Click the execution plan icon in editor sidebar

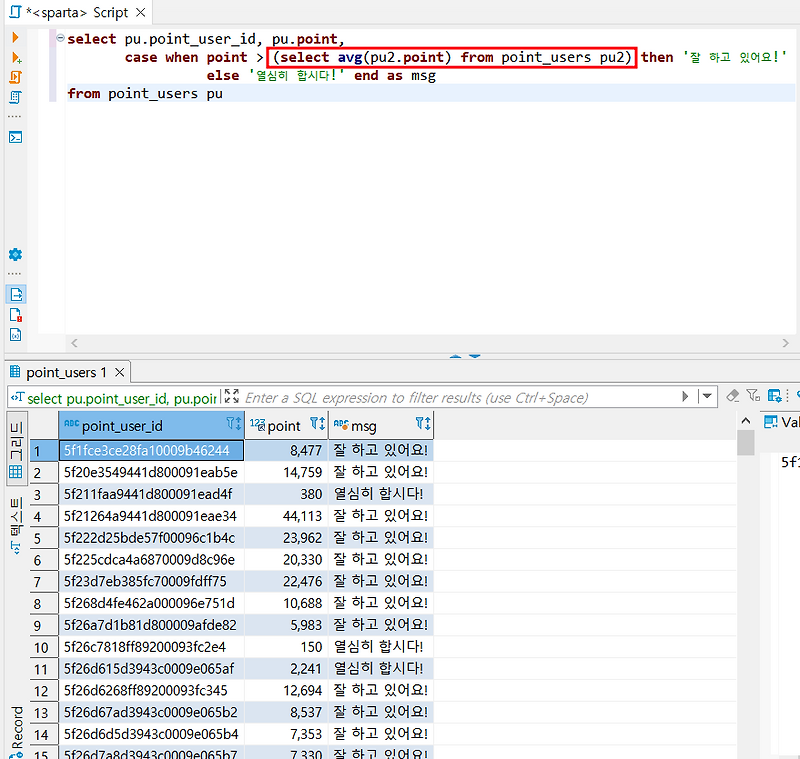click(15, 97)
